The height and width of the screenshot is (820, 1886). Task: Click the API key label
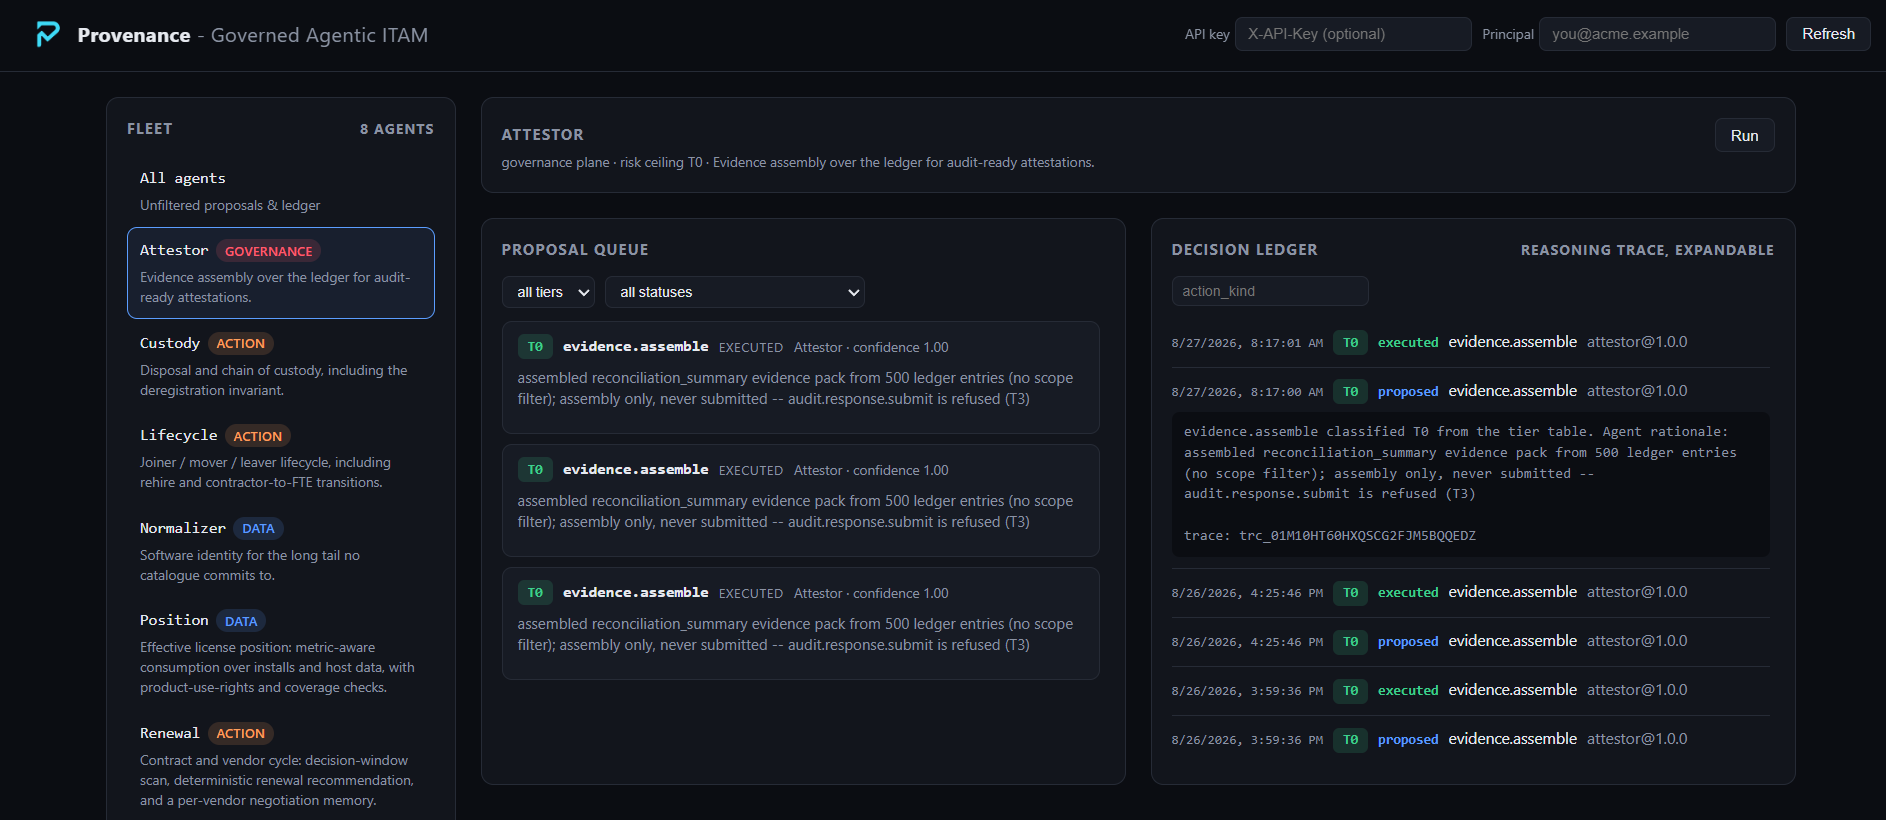1207,34
